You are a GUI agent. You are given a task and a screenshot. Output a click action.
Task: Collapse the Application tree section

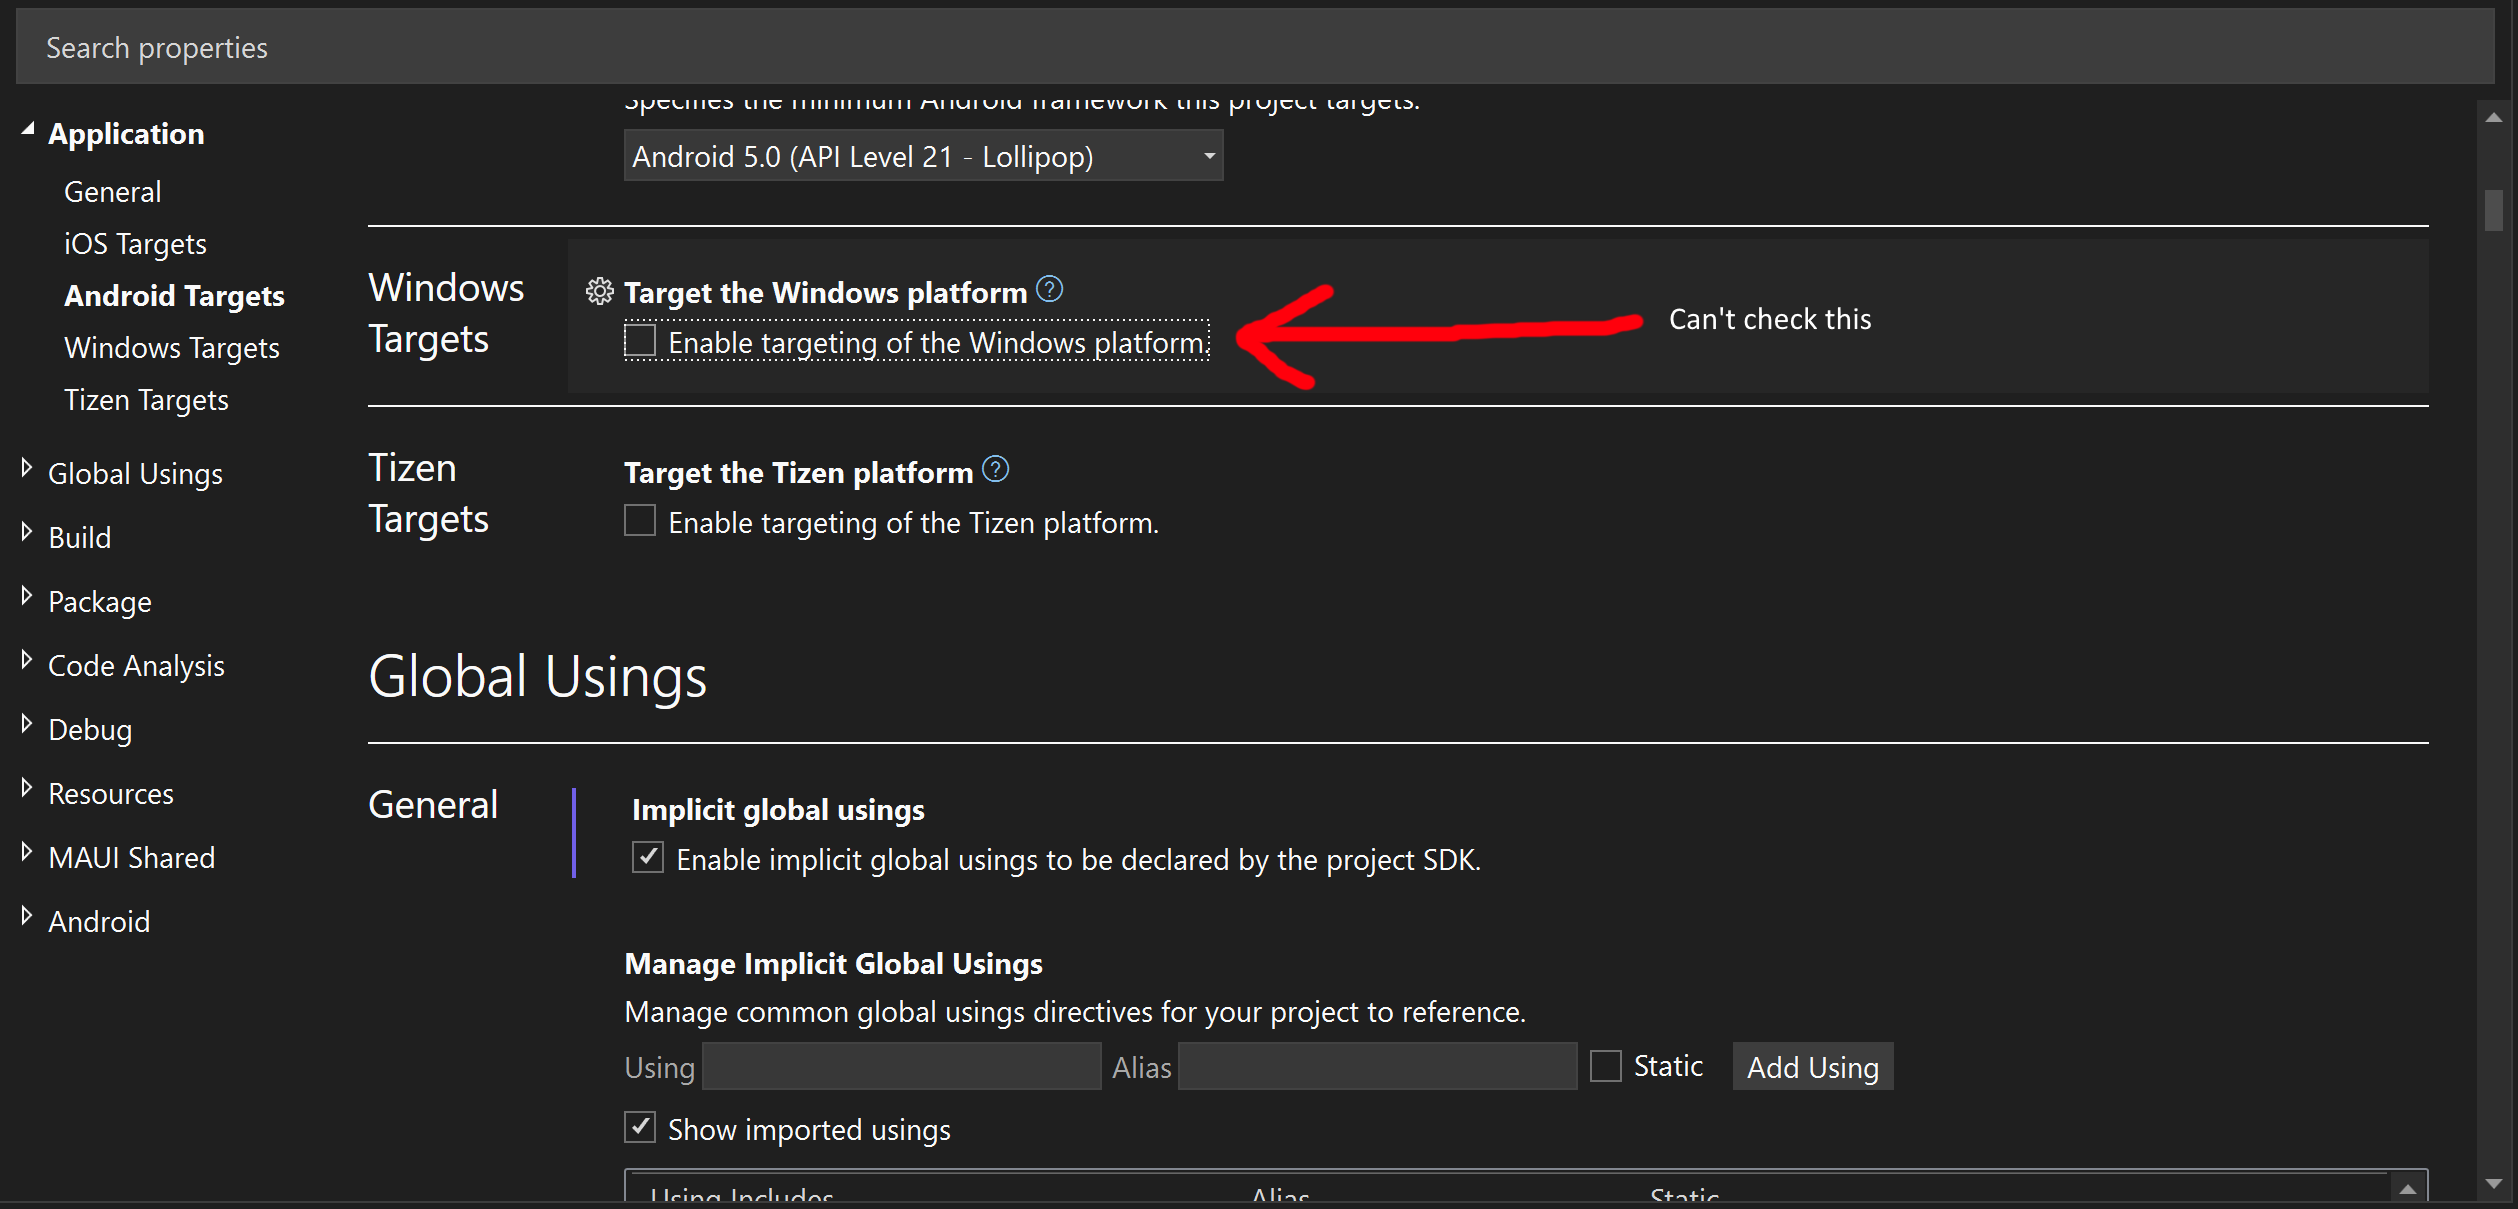pyautogui.click(x=27, y=129)
